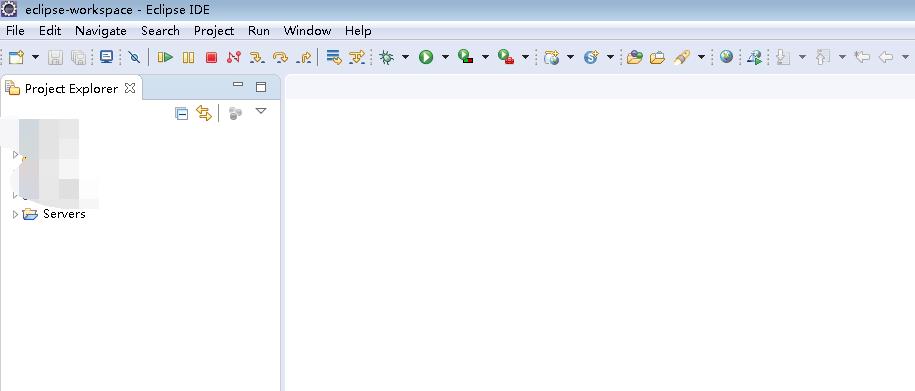This screenshot has width=915, height=391.
Task: Click the External Tools run icon
Action: [505, 57]
